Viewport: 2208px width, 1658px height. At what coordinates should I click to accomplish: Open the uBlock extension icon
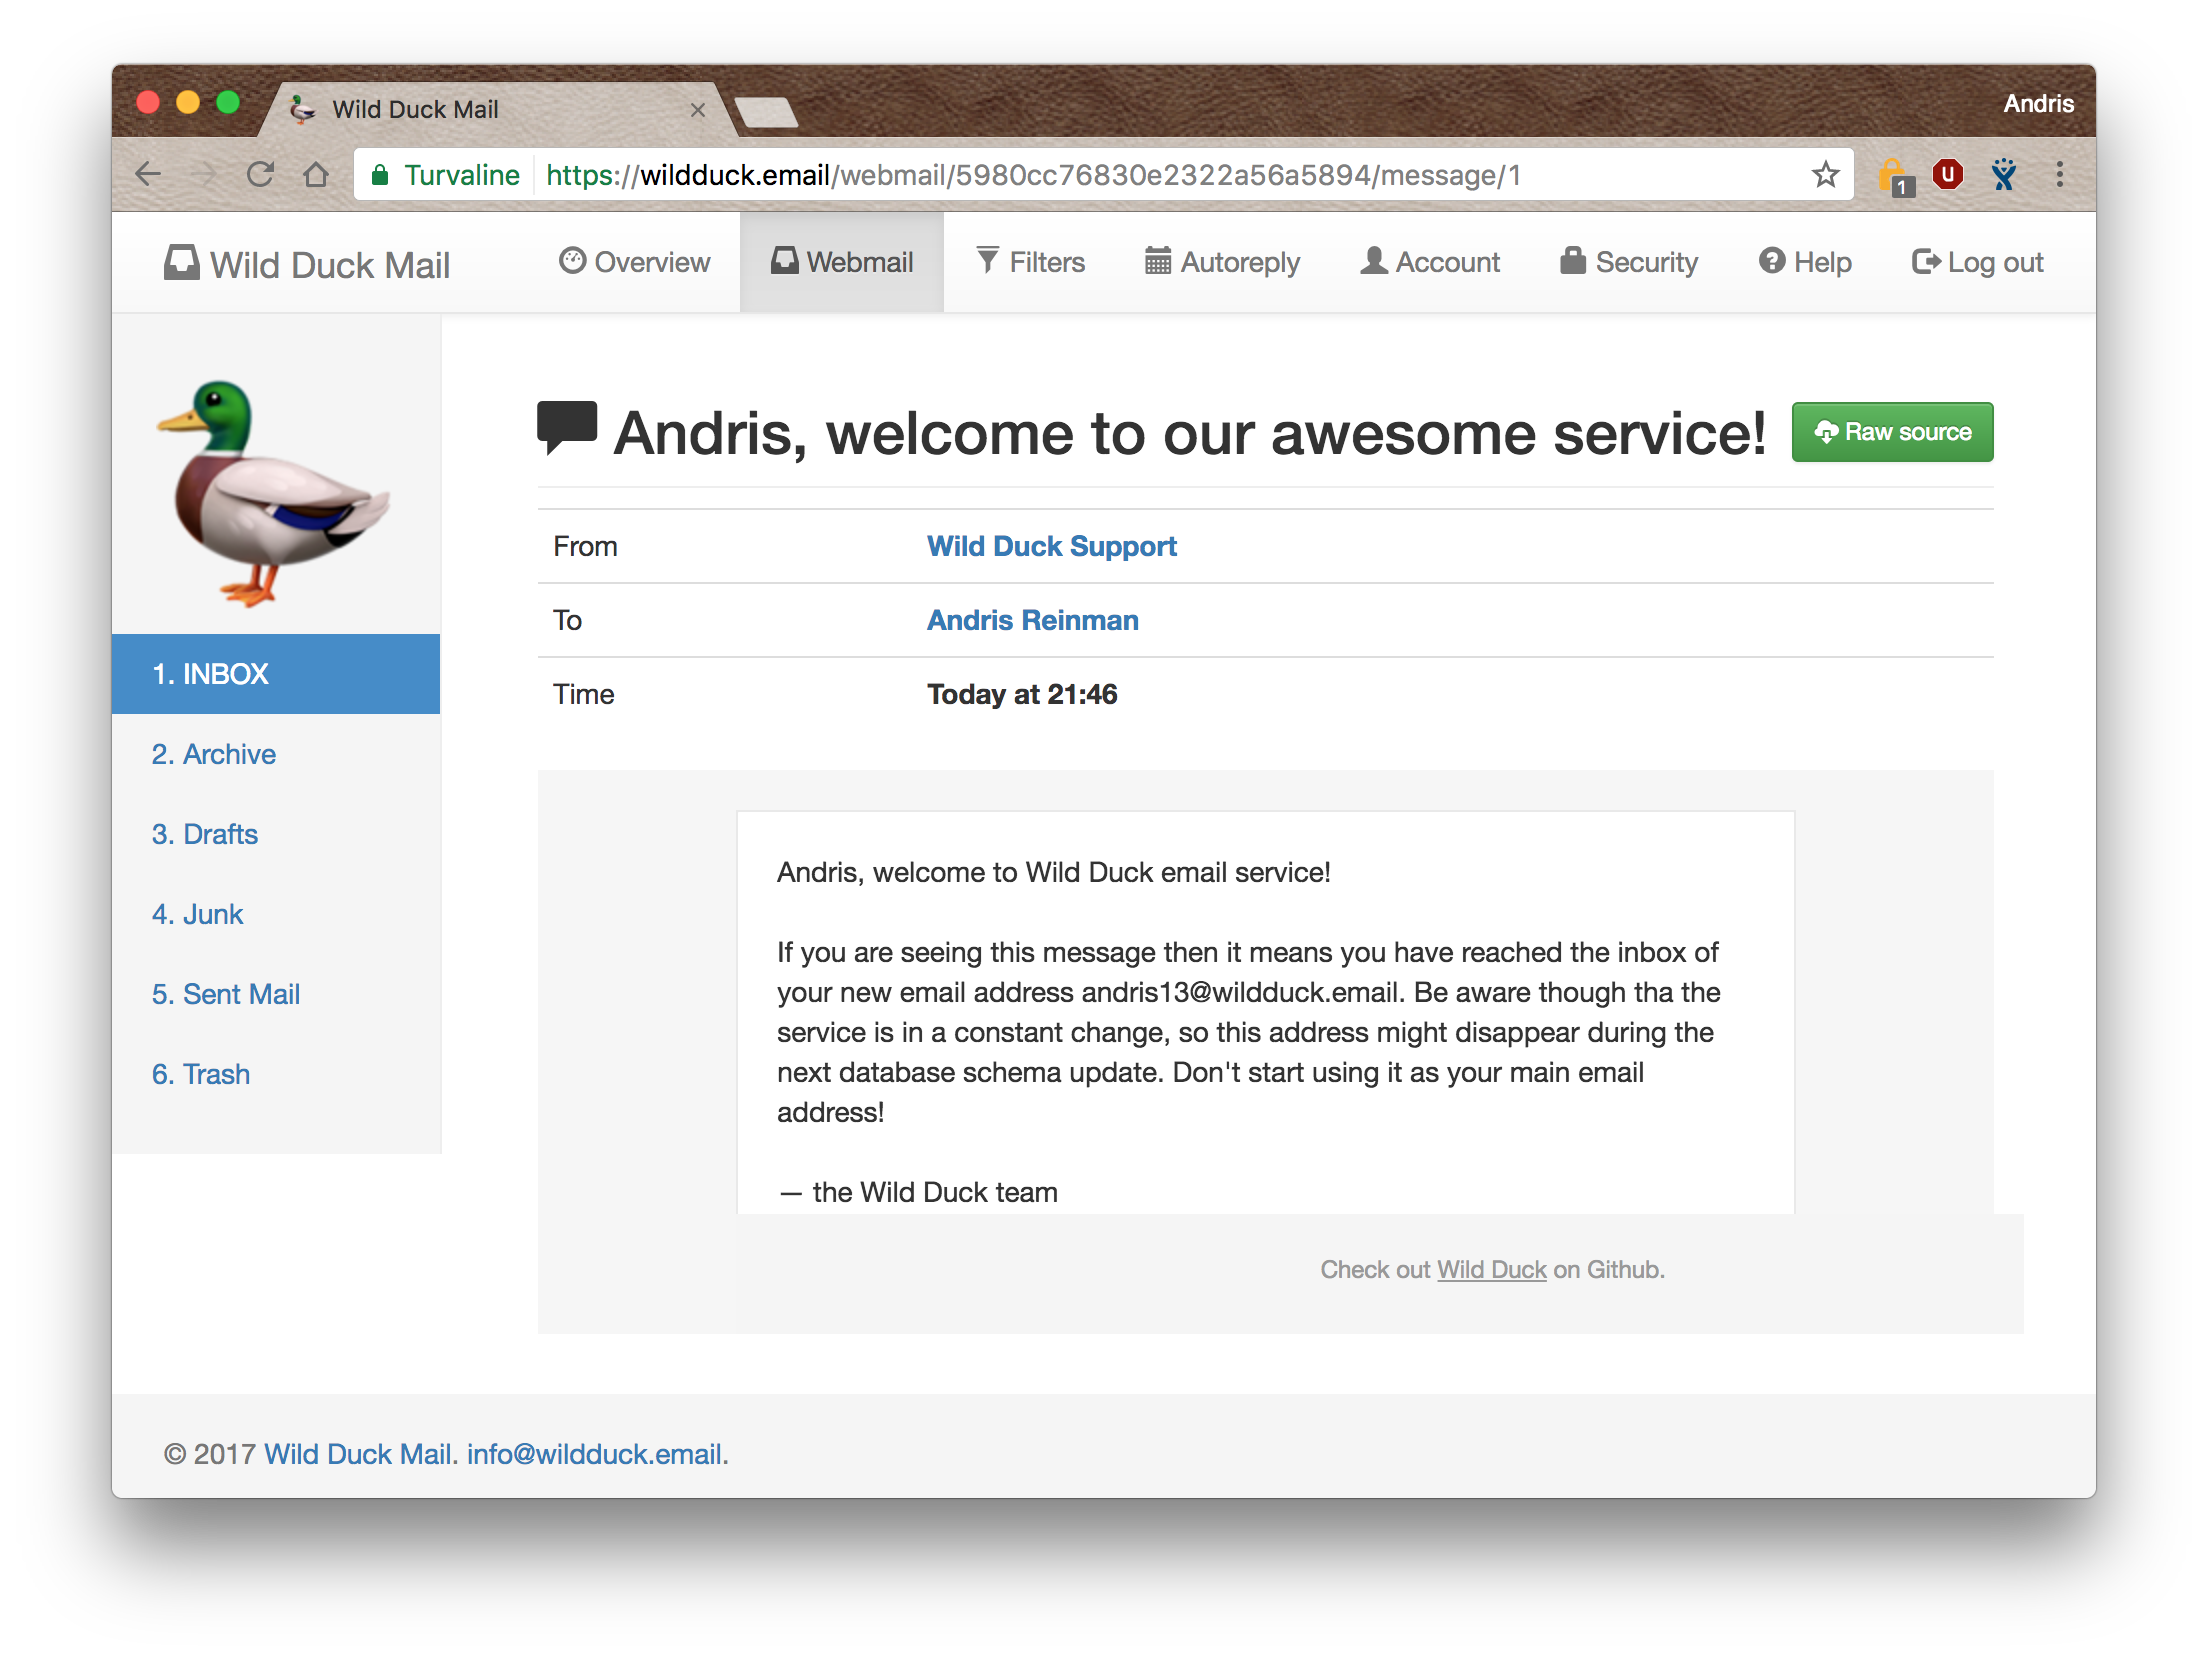click(1947, 175)
